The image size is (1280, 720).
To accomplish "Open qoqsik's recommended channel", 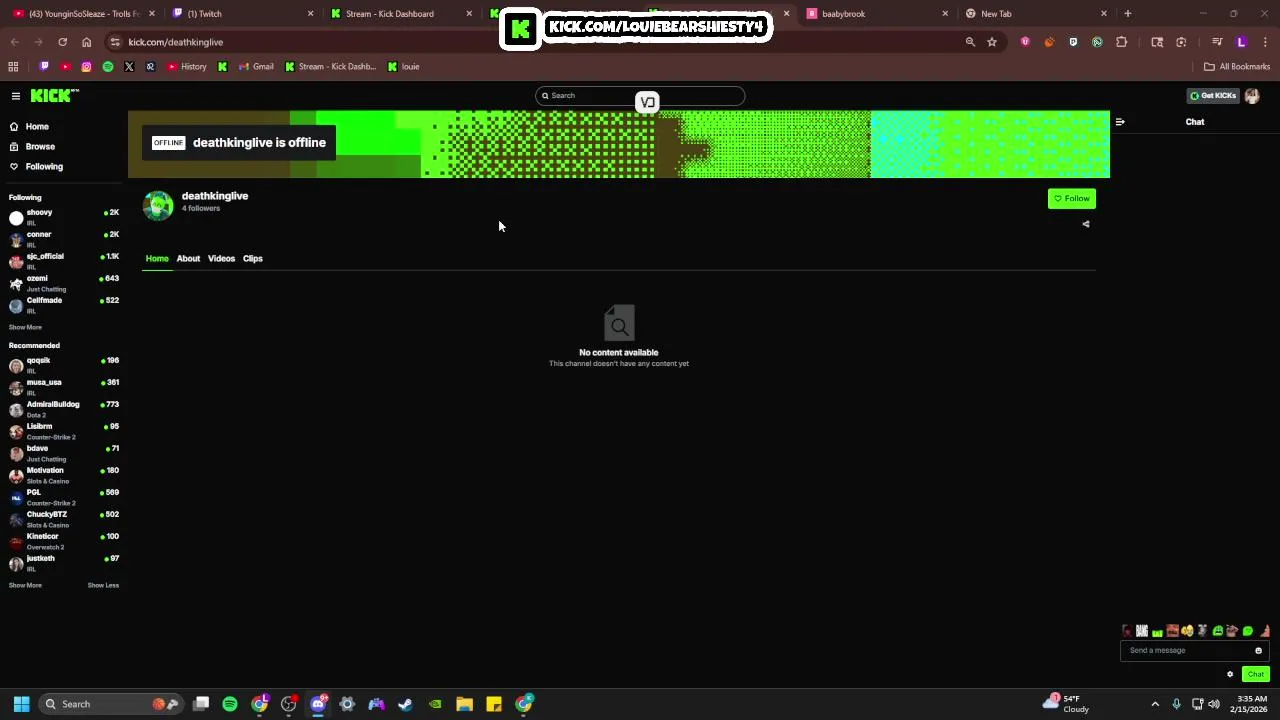I will point(64,365).
